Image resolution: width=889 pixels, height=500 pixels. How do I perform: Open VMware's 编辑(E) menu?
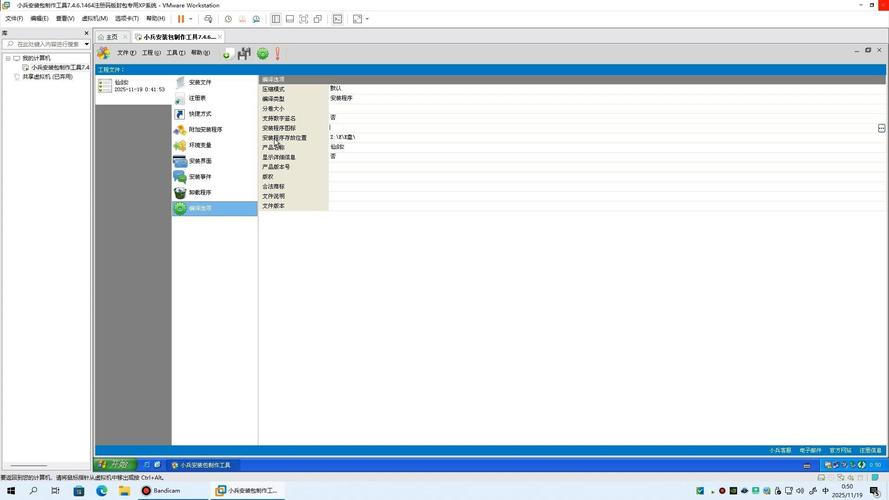pos(39,19)
